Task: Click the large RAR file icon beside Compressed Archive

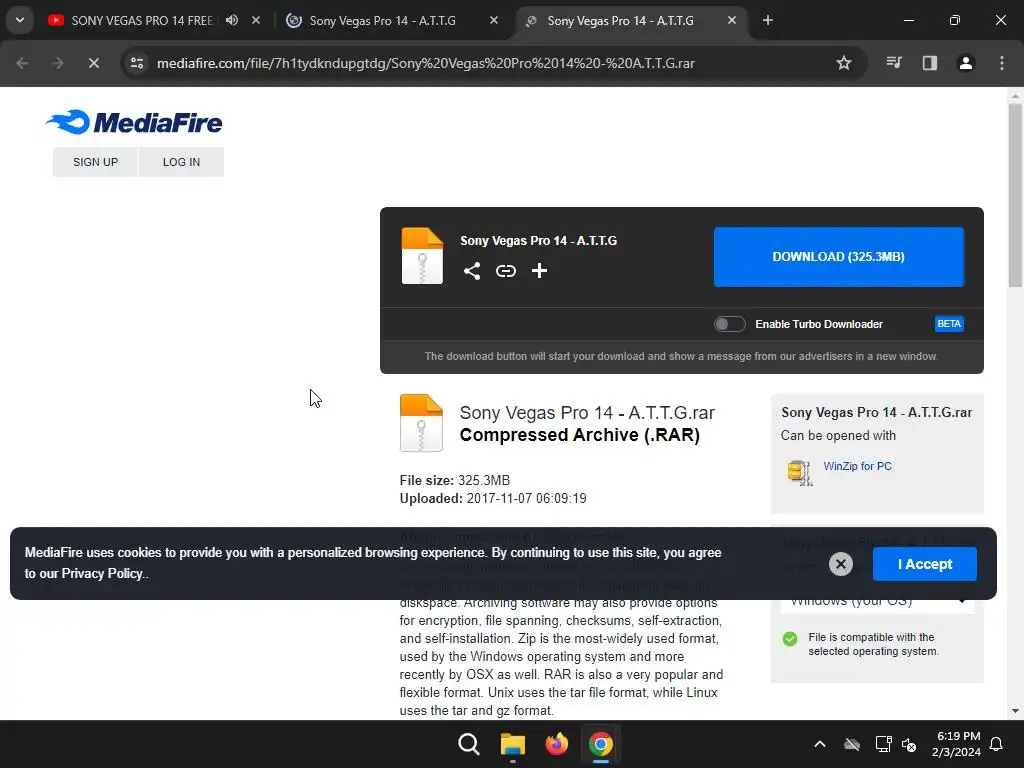Action: click(x=421, y=423)
